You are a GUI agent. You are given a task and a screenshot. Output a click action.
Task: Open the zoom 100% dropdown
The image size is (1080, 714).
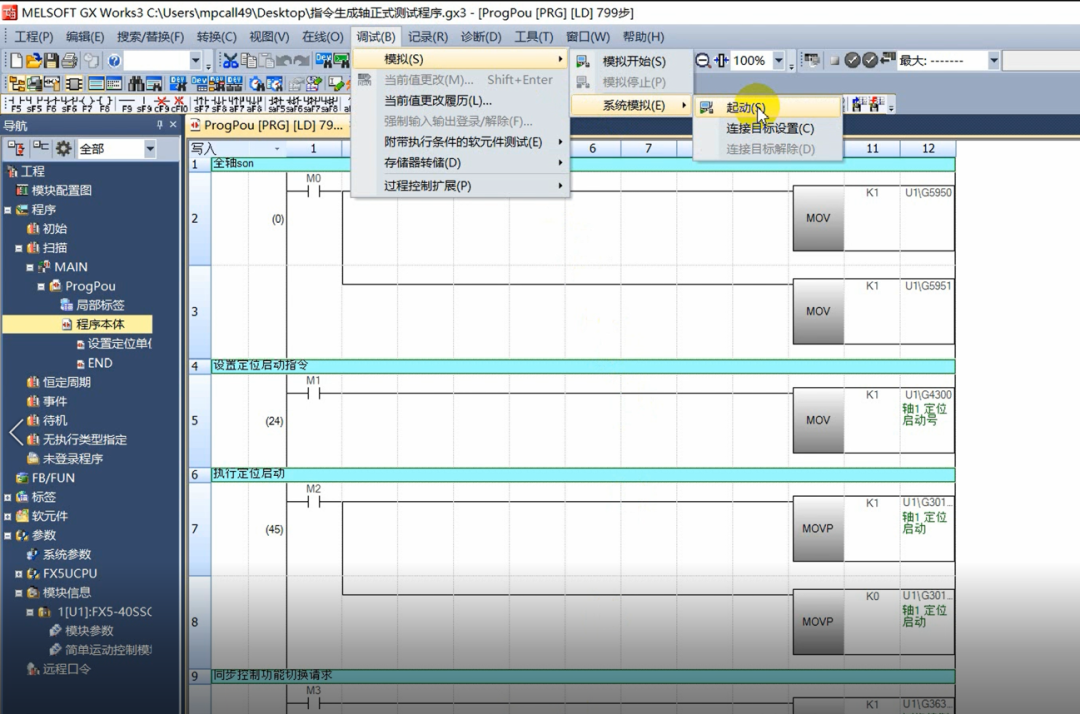pos(778,61)
